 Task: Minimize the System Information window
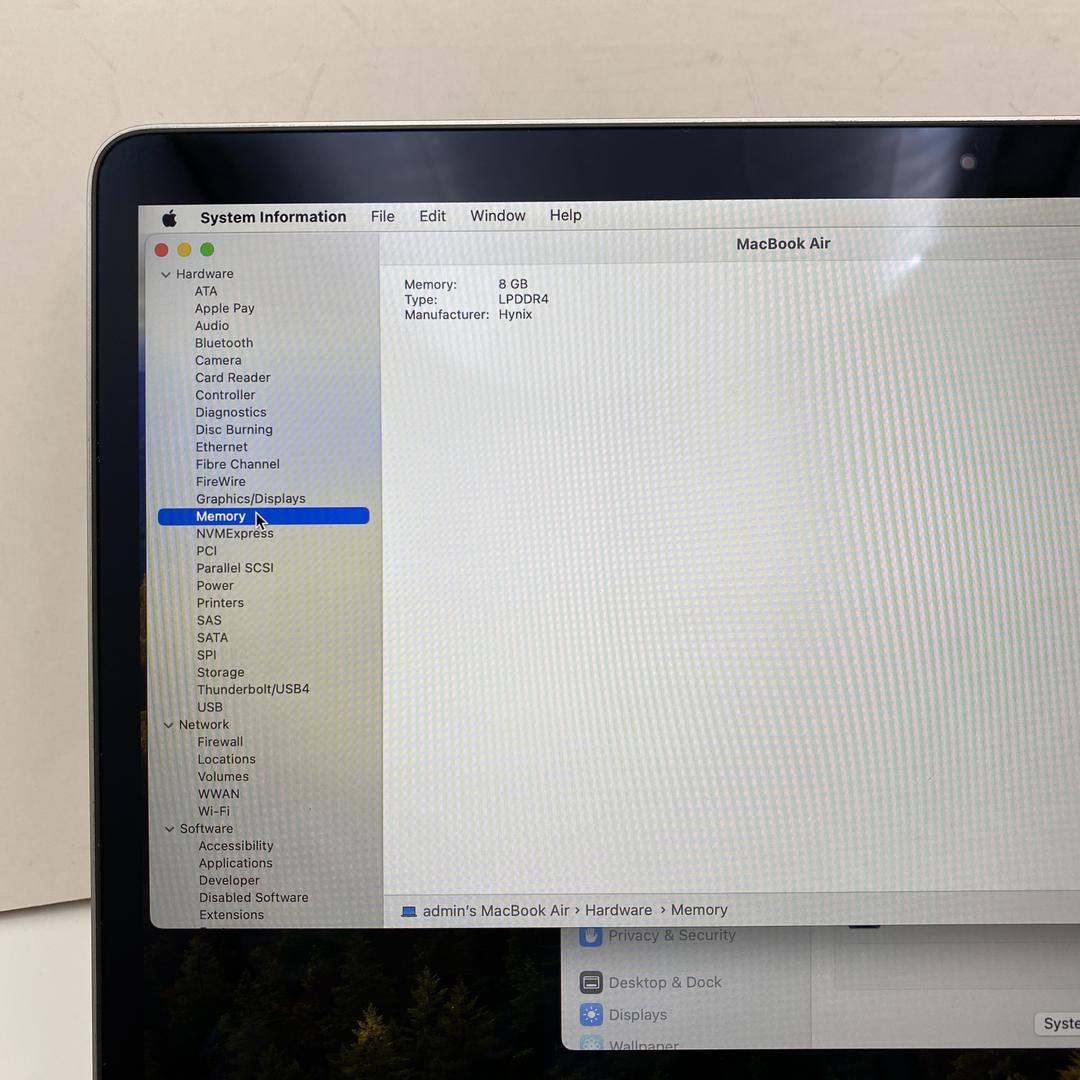(185, 249)
